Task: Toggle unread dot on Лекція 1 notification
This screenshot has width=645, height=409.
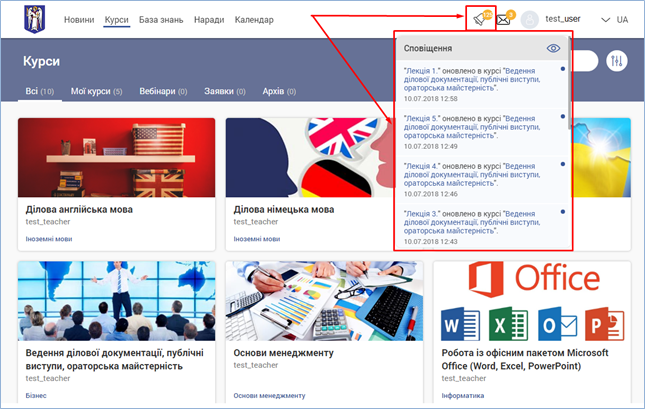Action: pyautogui.click(x=563, y=69)
